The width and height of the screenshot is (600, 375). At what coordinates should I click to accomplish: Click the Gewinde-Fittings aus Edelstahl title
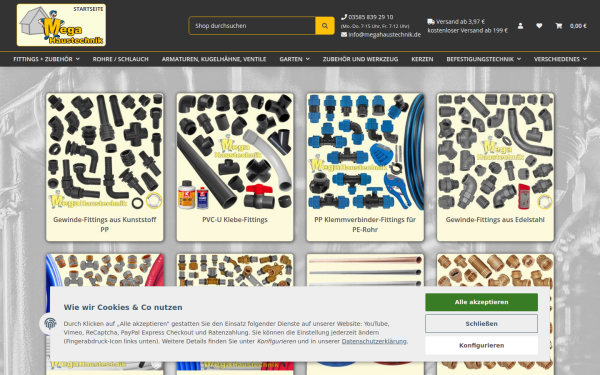point(495,220)
